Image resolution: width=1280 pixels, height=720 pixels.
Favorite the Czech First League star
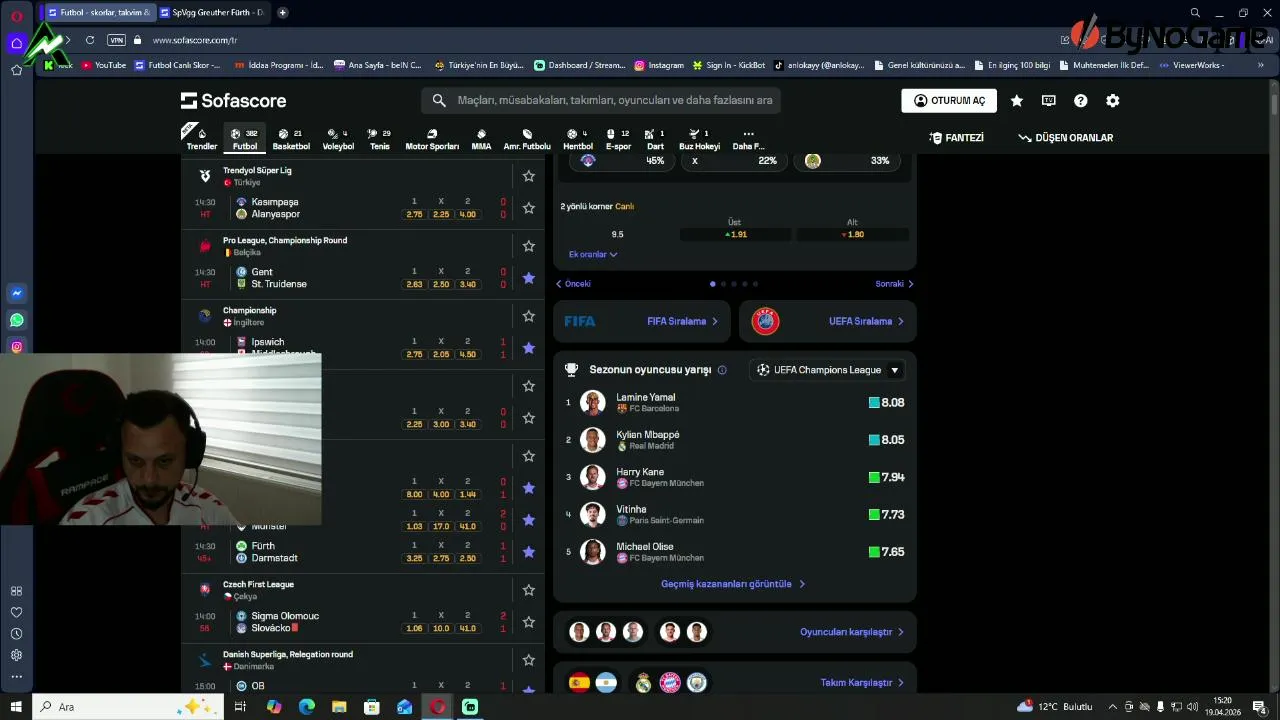click(x=529, y=590)
